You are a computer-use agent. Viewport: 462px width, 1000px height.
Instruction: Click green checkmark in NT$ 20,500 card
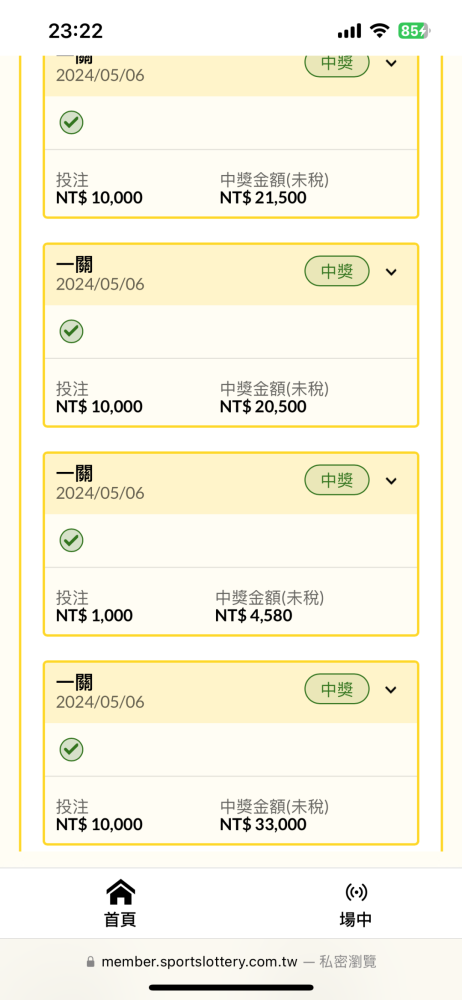[x=71, y=331]
